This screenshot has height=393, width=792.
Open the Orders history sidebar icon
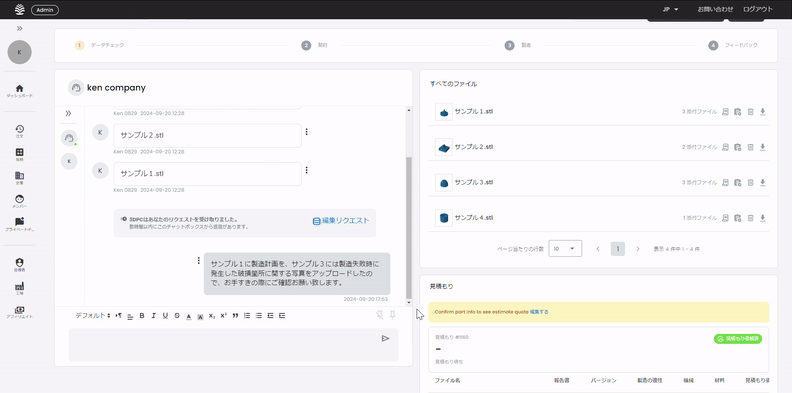[20, 129]
